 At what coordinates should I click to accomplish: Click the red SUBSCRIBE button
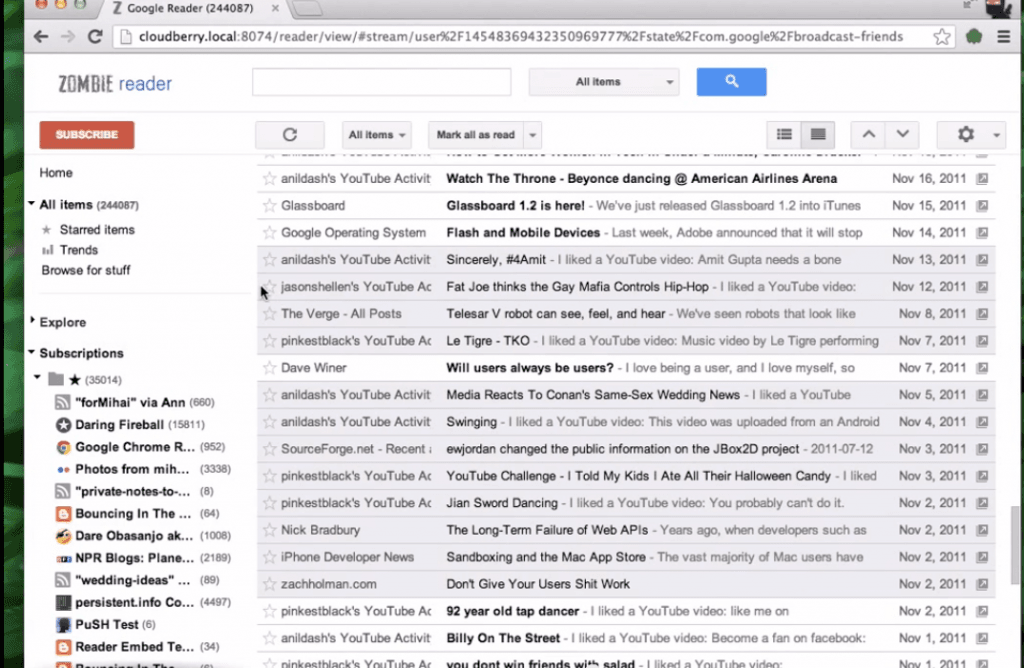coord(87,135)
